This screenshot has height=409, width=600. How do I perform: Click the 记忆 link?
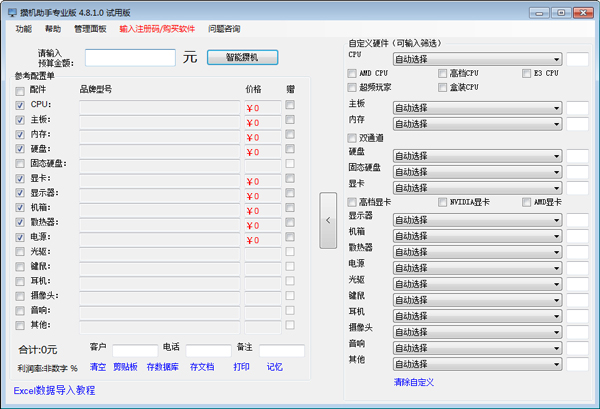click(x=274, y=367)
